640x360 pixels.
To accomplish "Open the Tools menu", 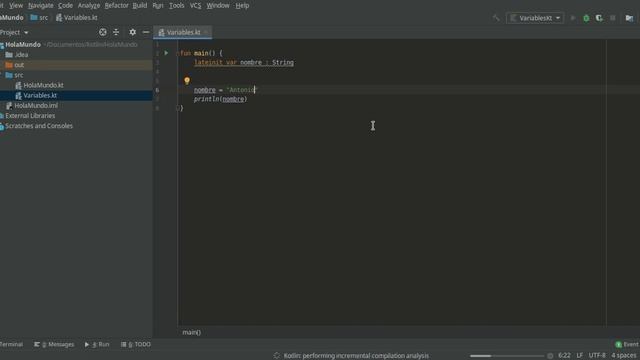I will click(176, 5).
